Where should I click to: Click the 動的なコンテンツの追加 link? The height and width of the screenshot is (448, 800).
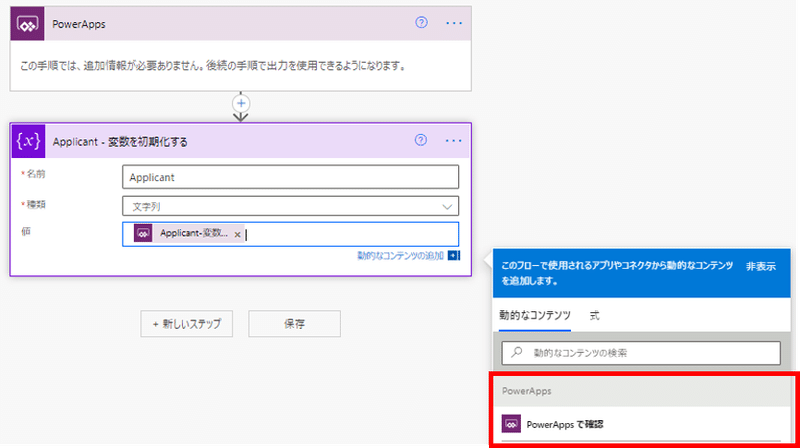click(401, 256)
